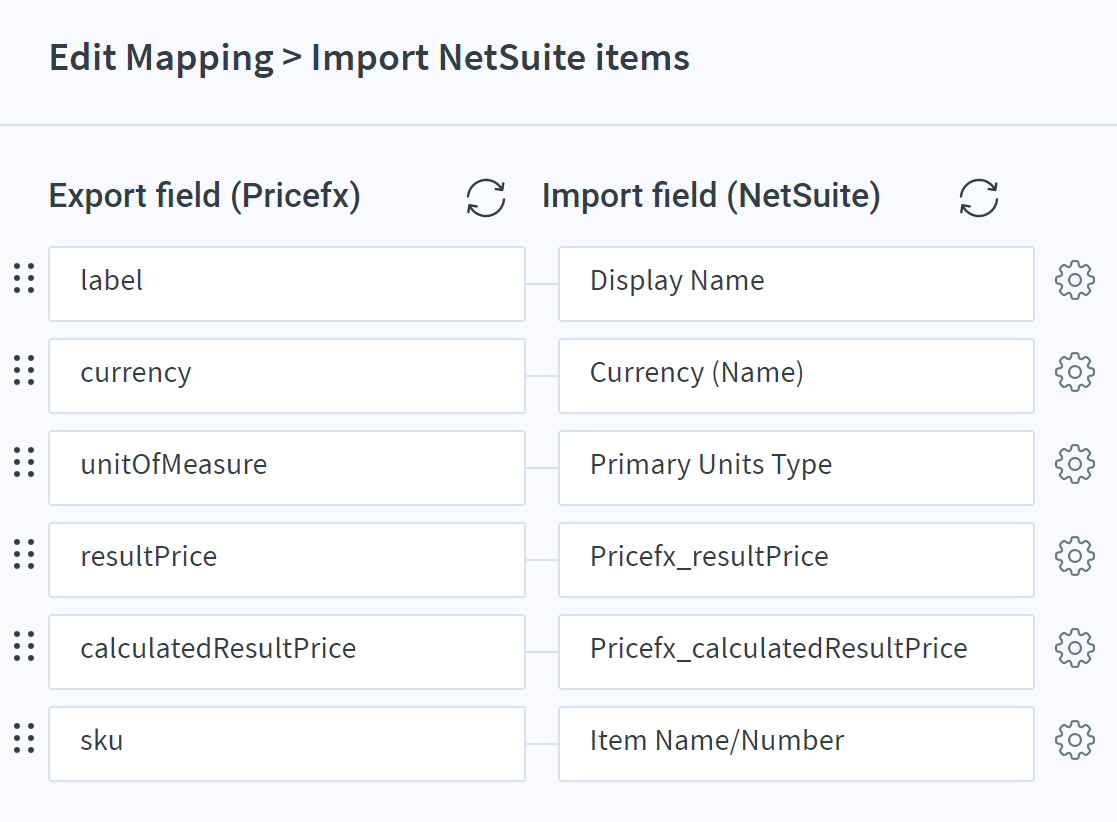The height and width of the screenshot is (822, 1117).
Task: Edit the Currency (Name) import field
Action: pos(796,375)
